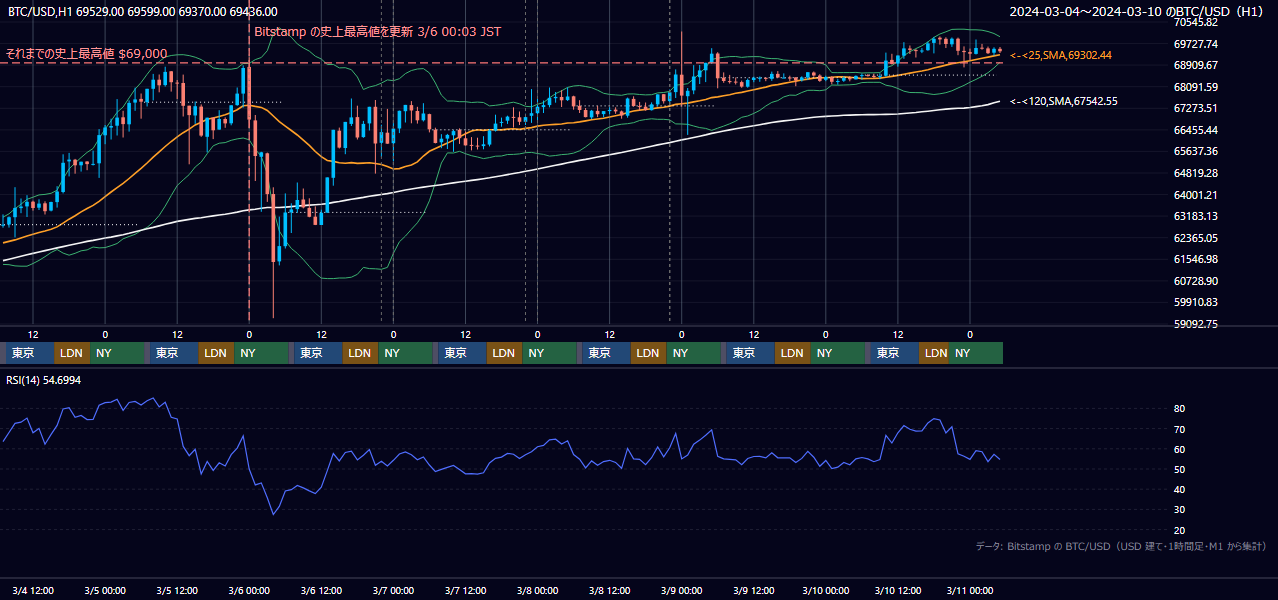This screenshot has height=600, width=1278.
Task: Select RSI scale level 60
Action: coord(1180,449)
